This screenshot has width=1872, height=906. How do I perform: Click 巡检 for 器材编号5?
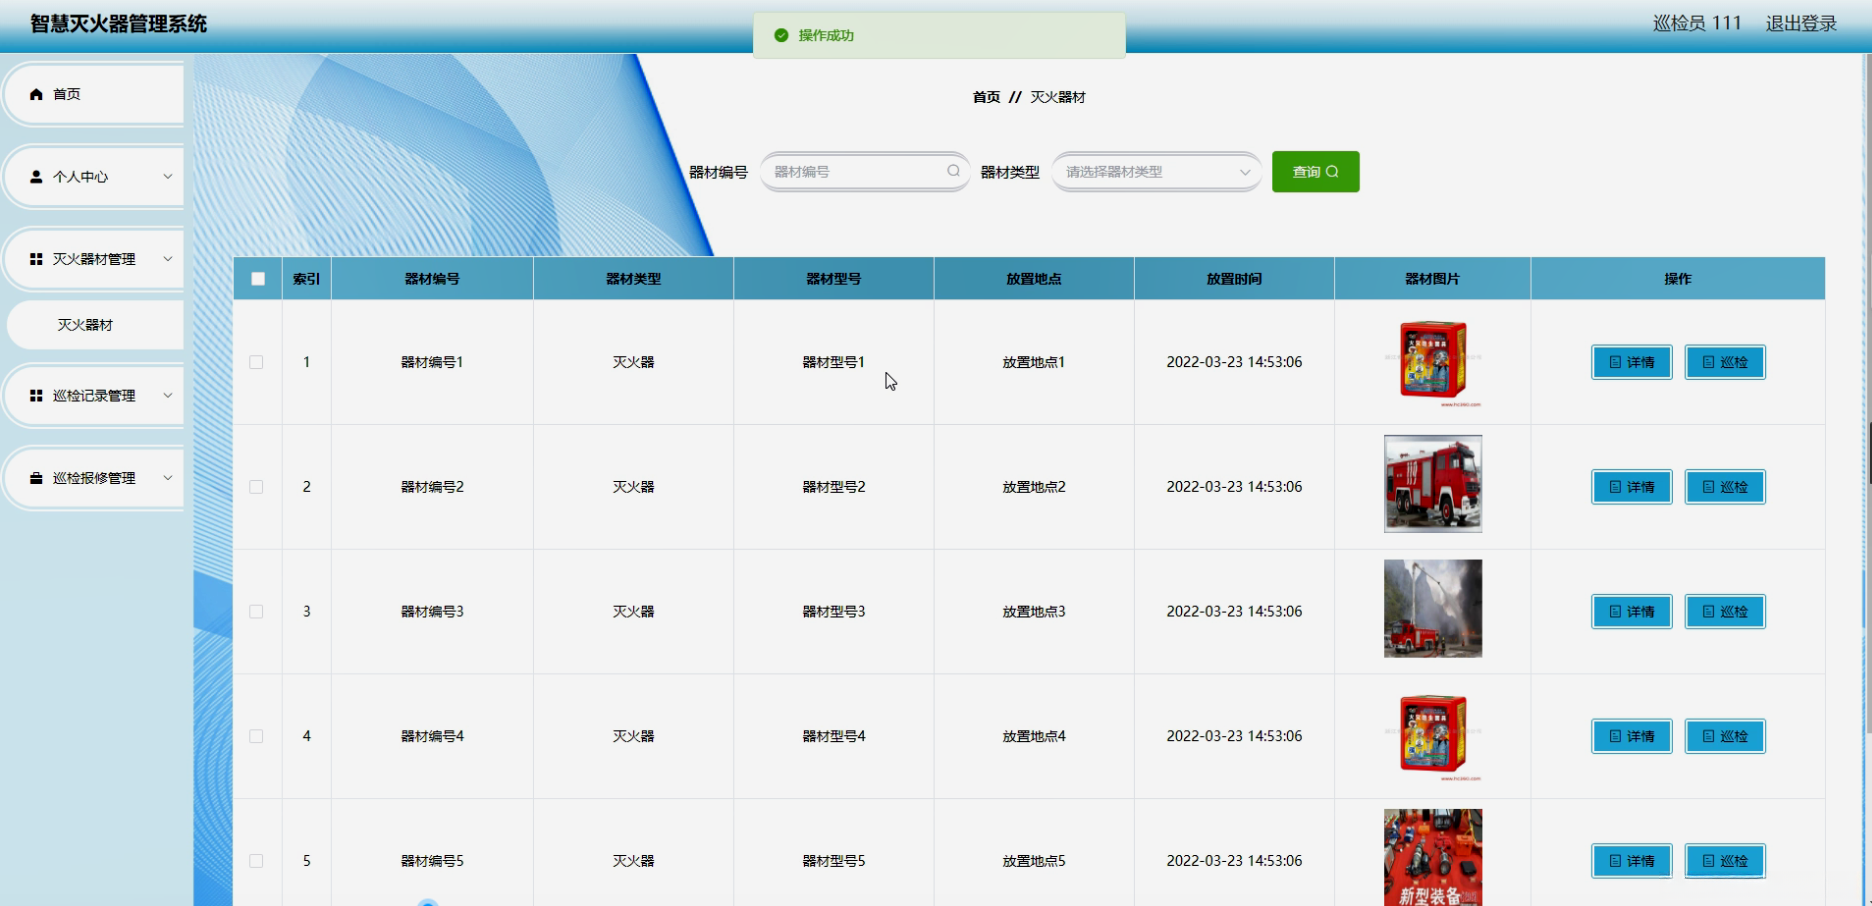[x=1725, y=861]
